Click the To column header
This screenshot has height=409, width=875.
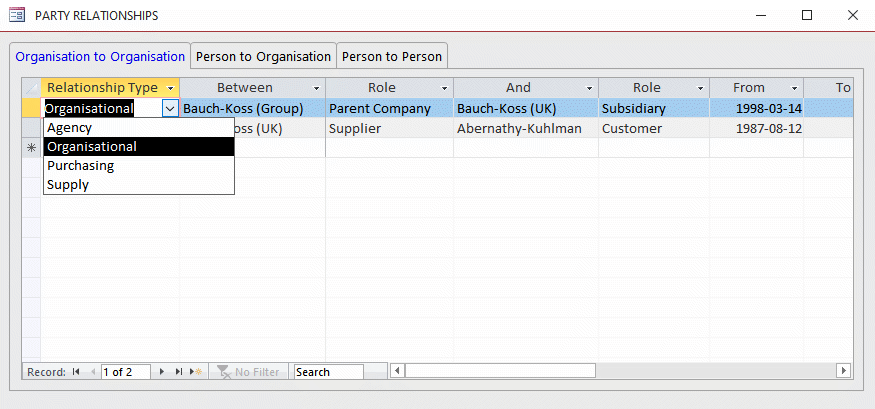coord(829,88)
